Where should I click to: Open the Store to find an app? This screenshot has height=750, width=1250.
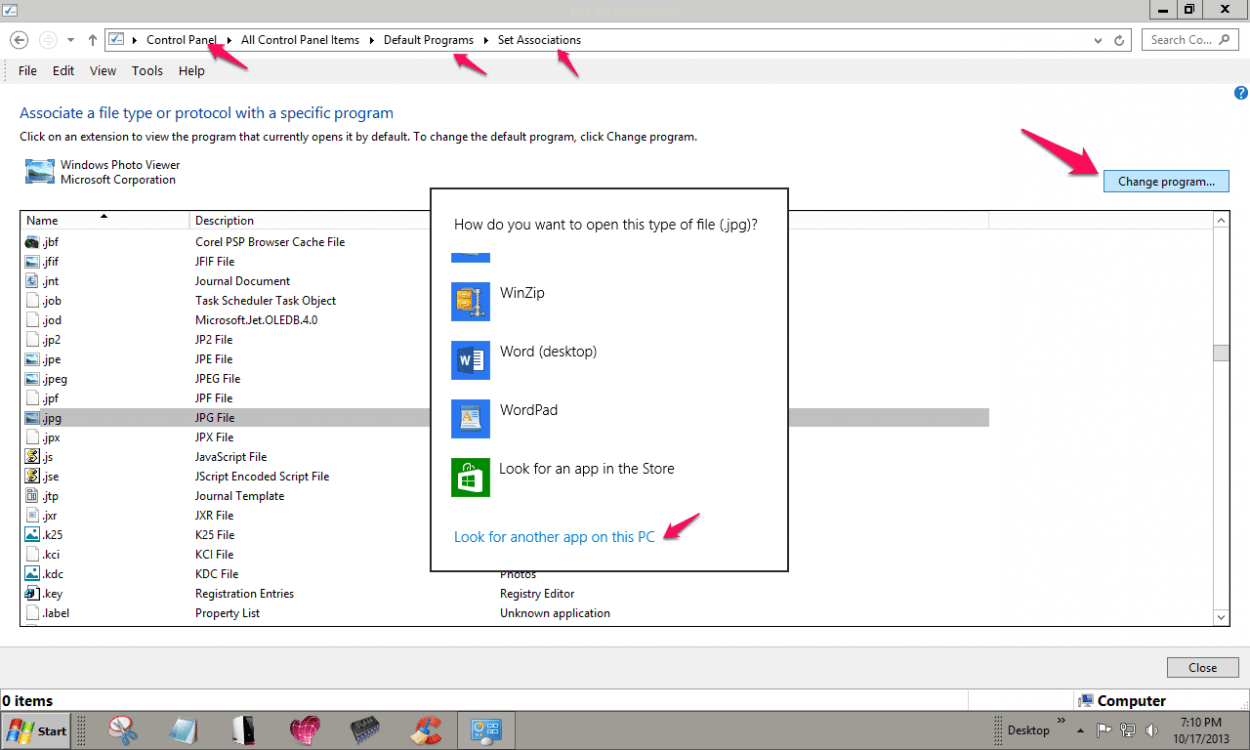tap(585, 468)
